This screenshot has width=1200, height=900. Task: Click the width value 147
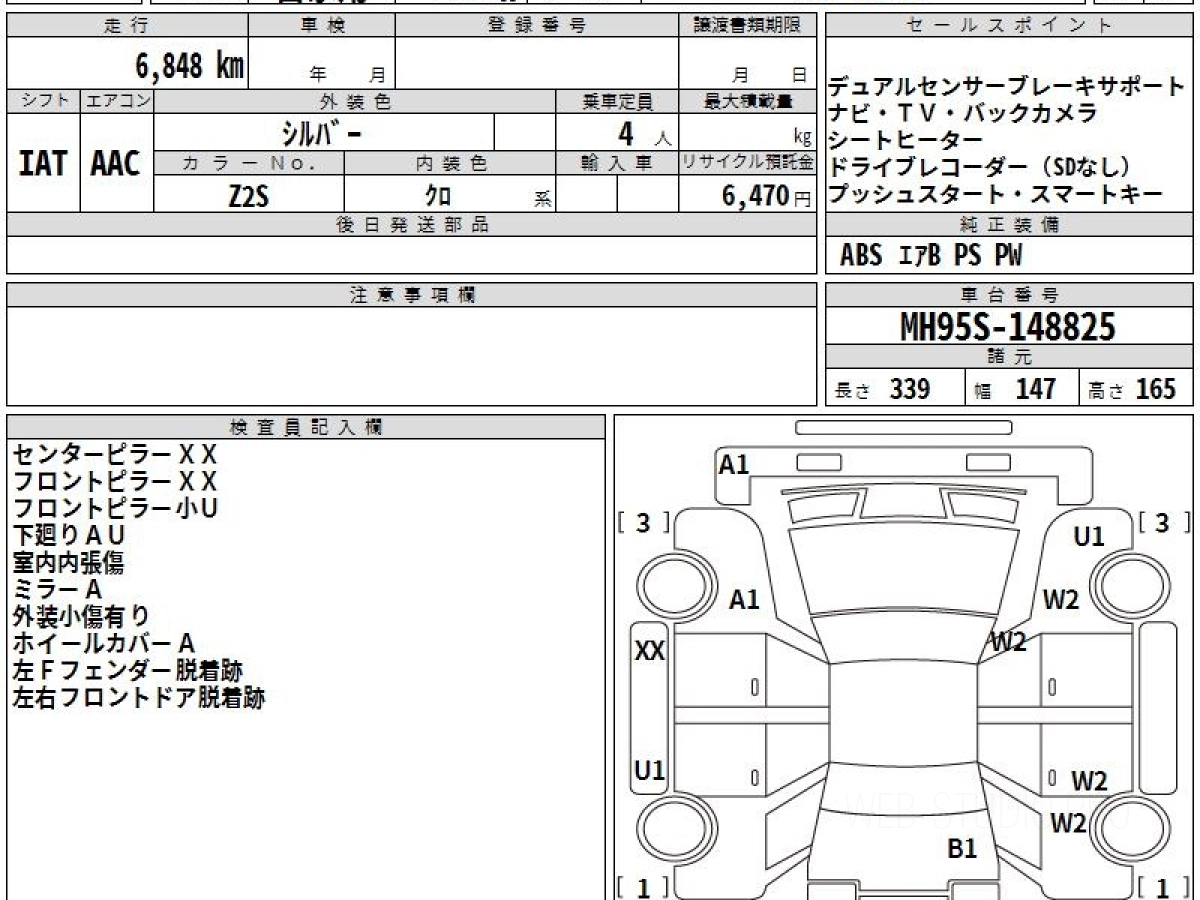[x=1034, y=389]
